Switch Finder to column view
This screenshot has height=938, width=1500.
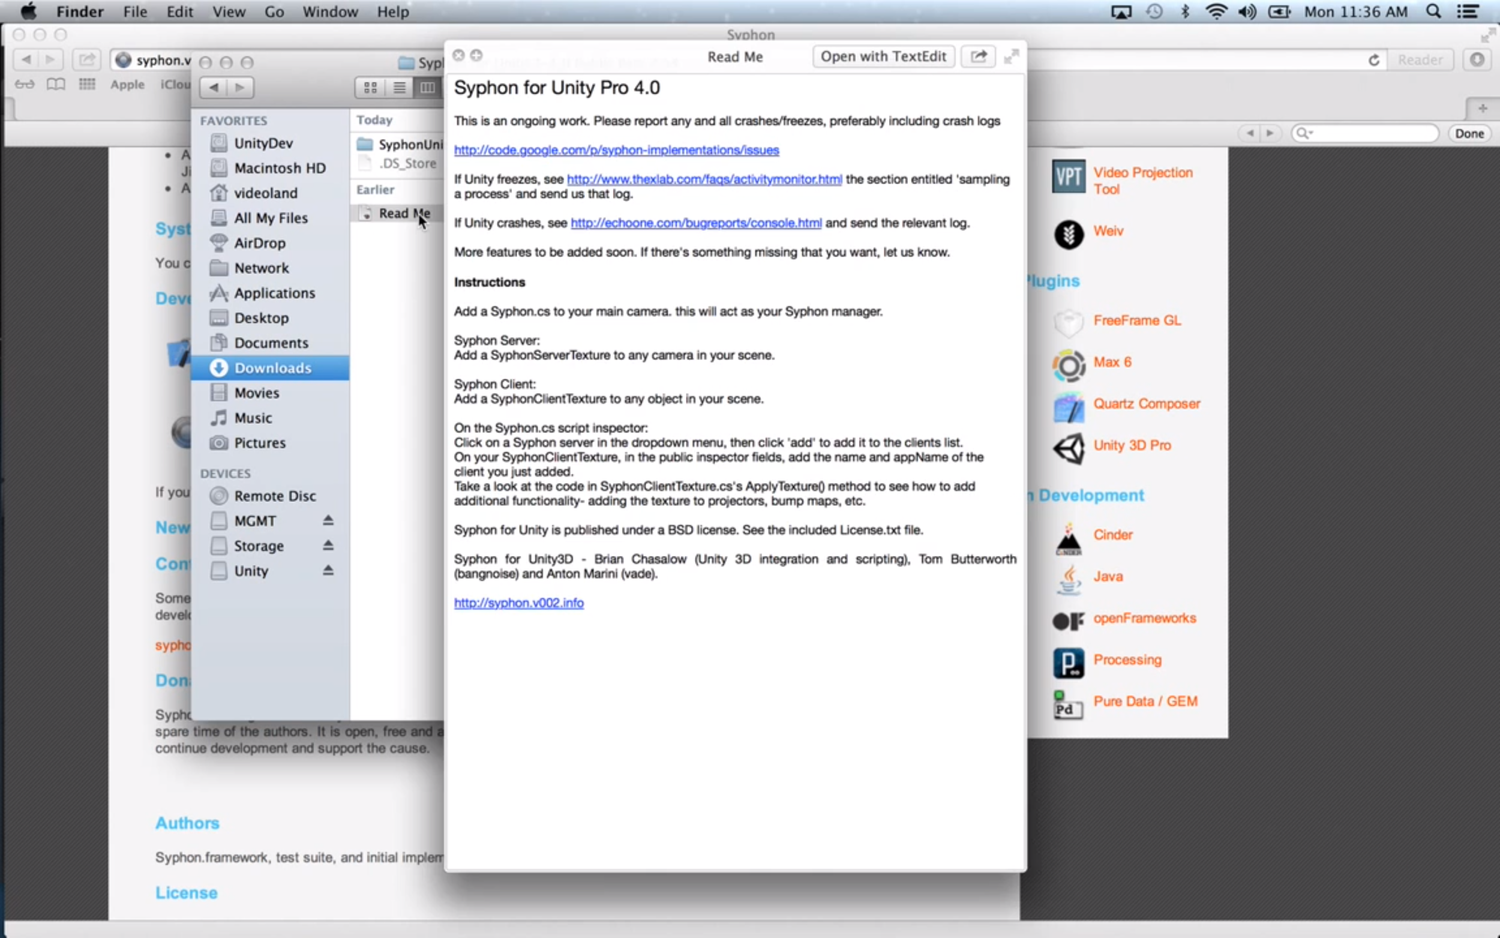coord(427,88)
